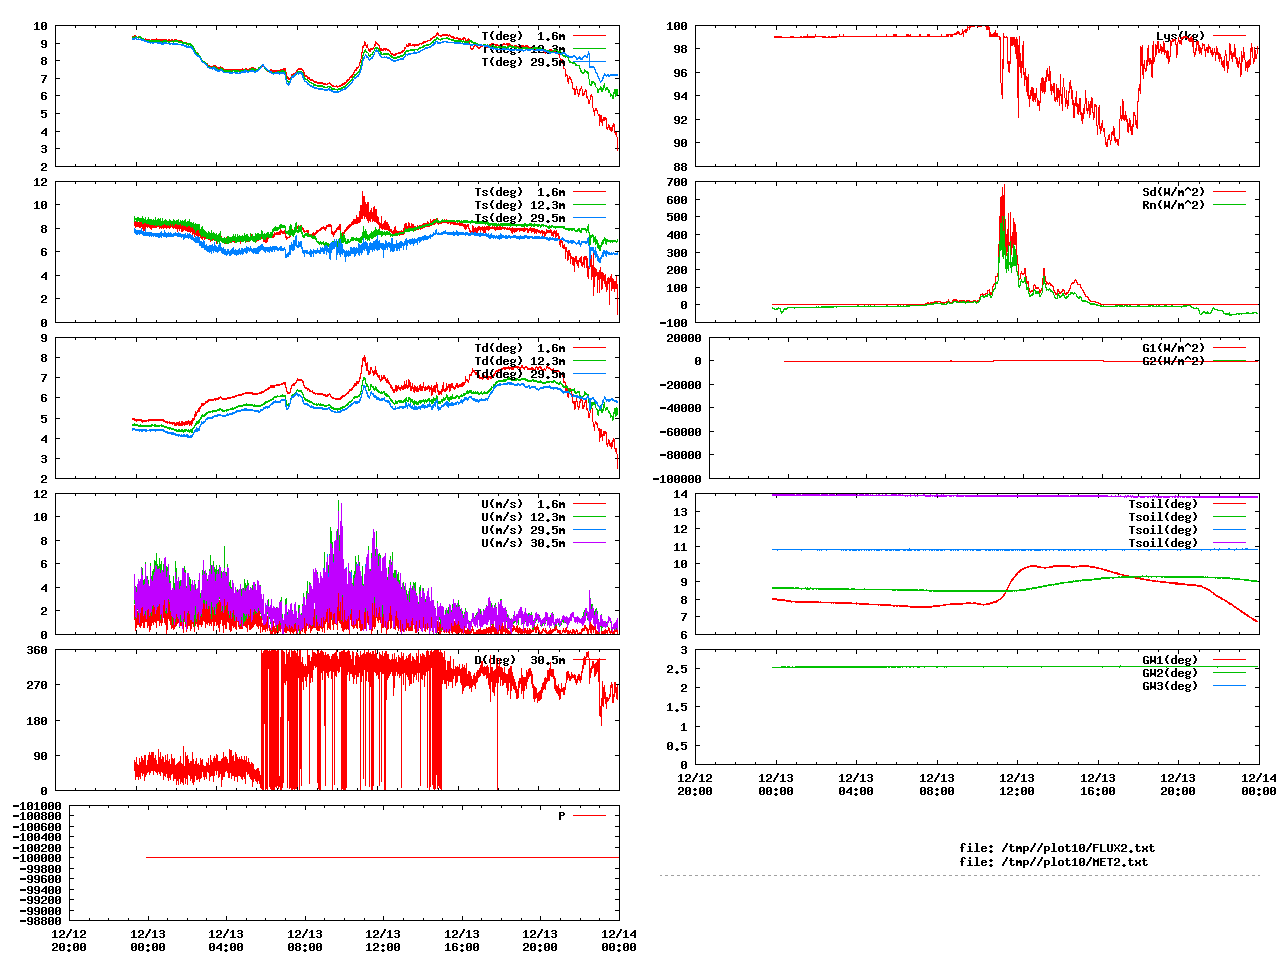This screenshot has width=1280, height=960.
Task: Click the '-101000' pressure axis value
Action: 37,806
